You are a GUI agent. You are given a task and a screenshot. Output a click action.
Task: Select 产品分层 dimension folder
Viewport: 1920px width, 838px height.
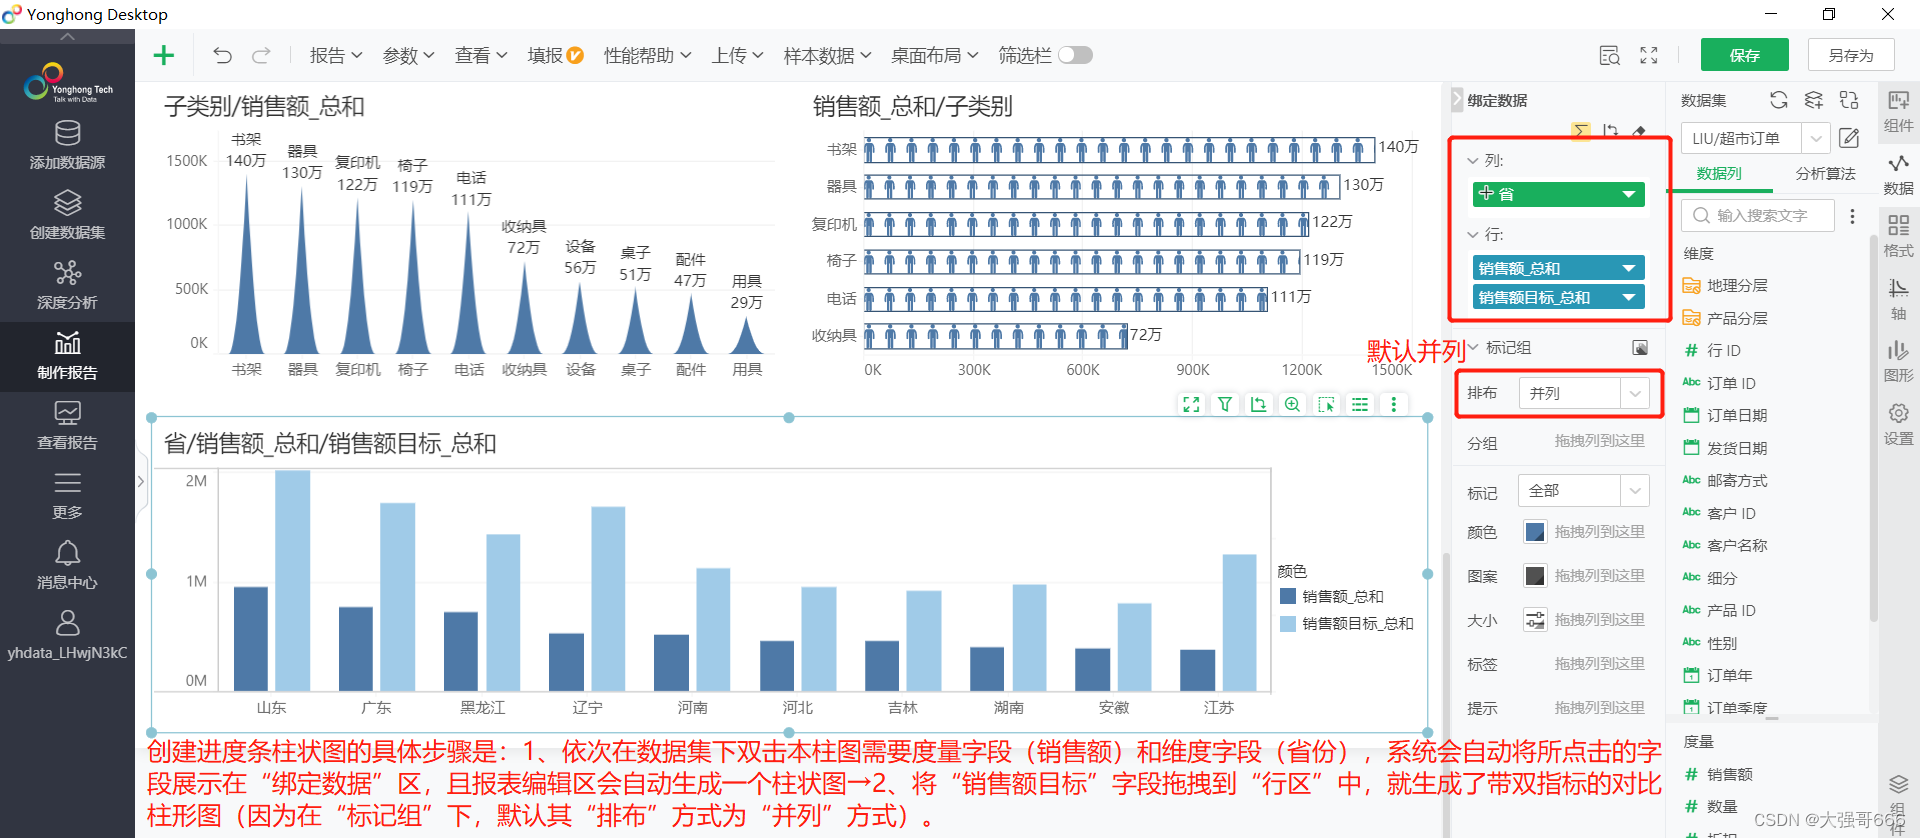point(1726,318)
